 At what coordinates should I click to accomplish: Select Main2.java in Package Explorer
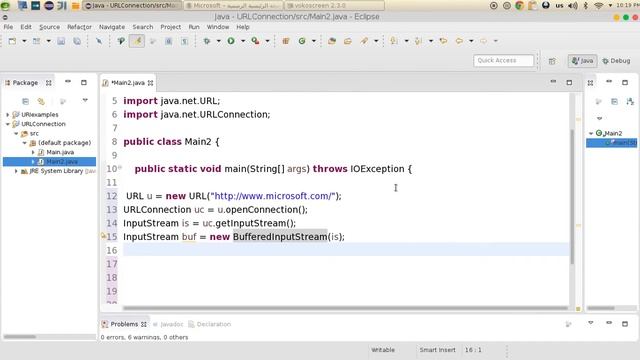(62, 162)
